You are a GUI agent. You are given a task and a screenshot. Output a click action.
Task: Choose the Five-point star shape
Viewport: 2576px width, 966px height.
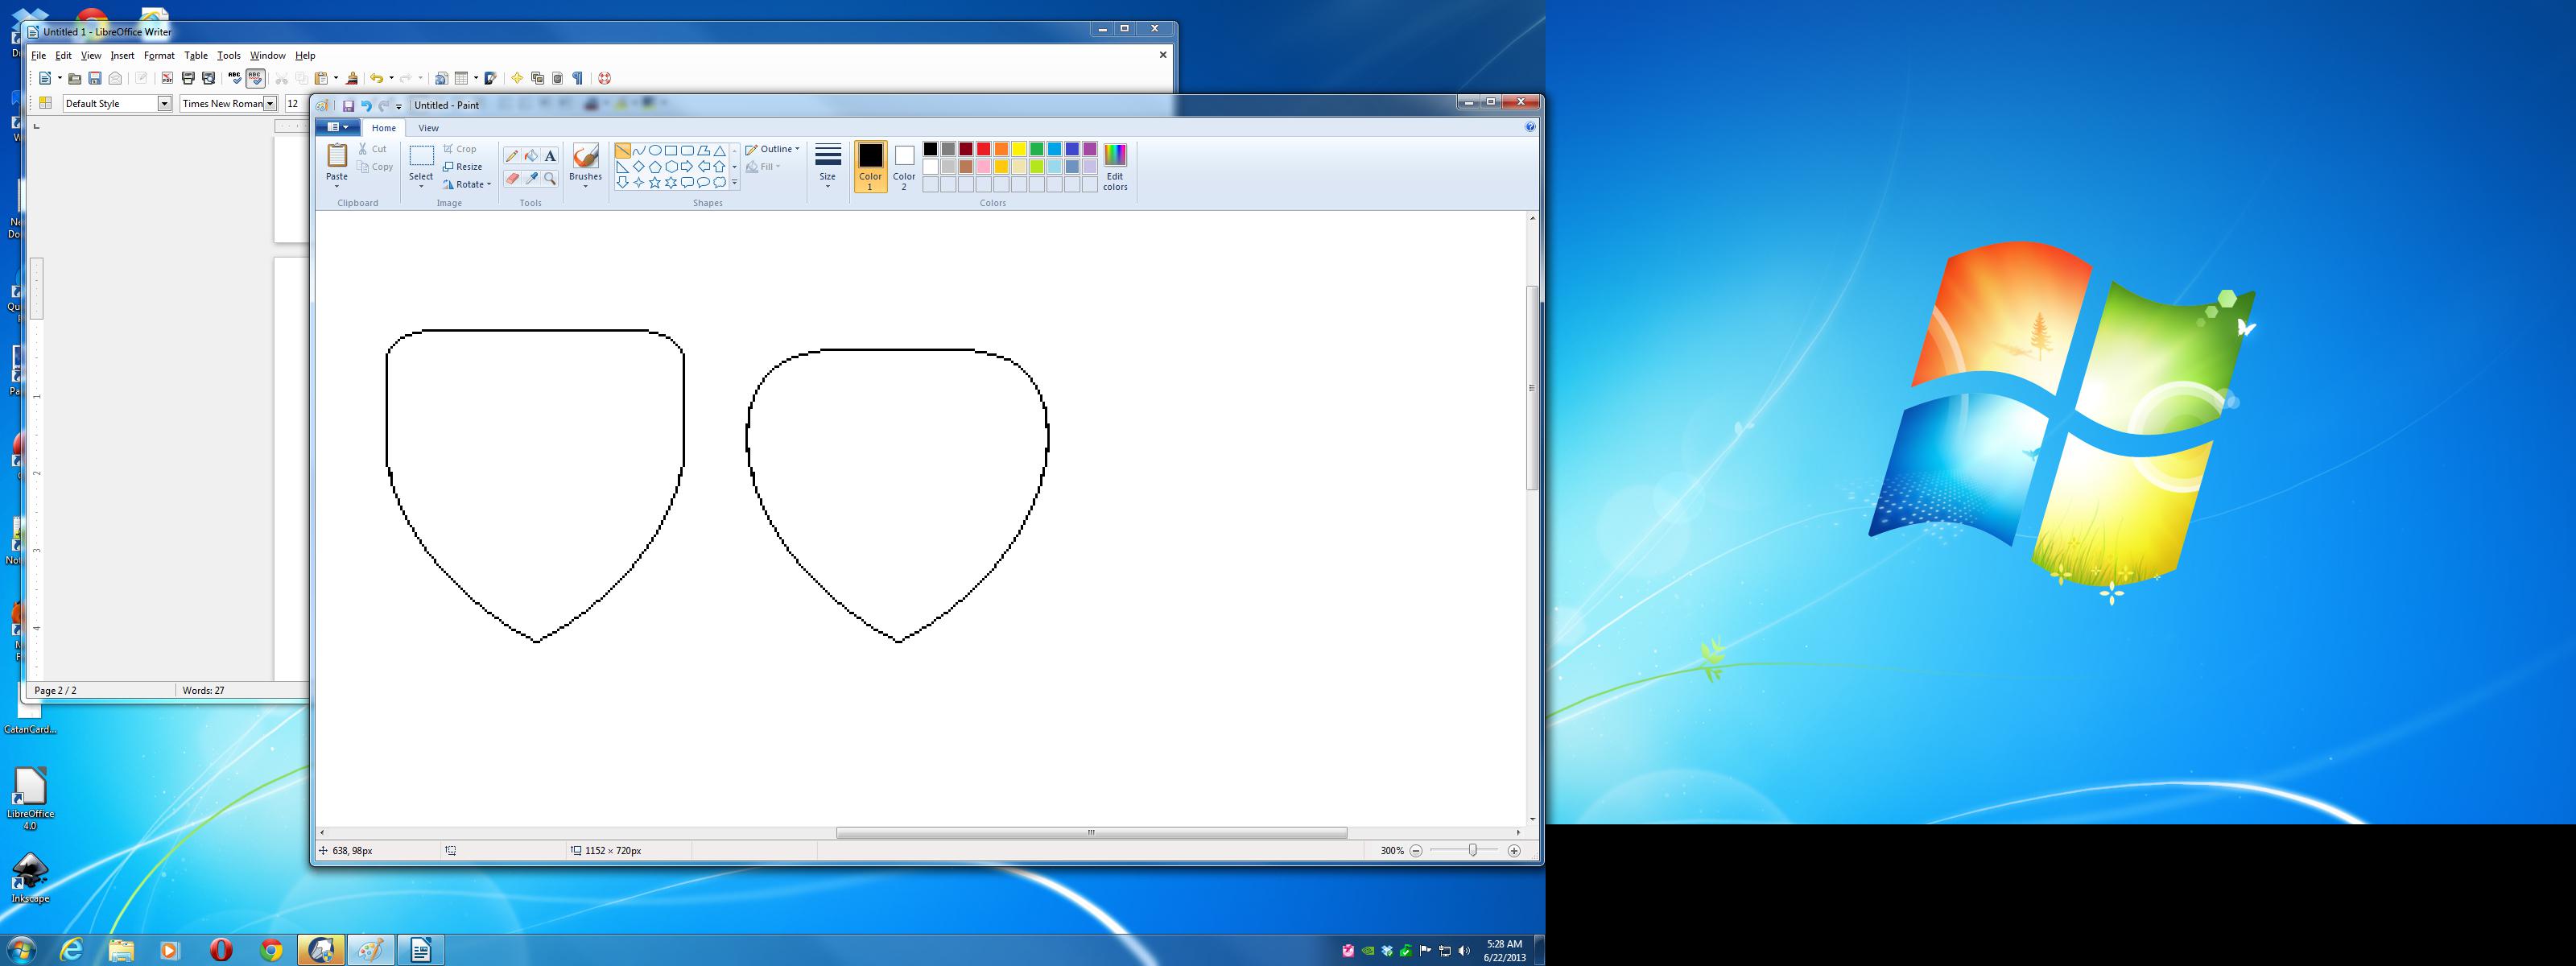click(655, 183)
